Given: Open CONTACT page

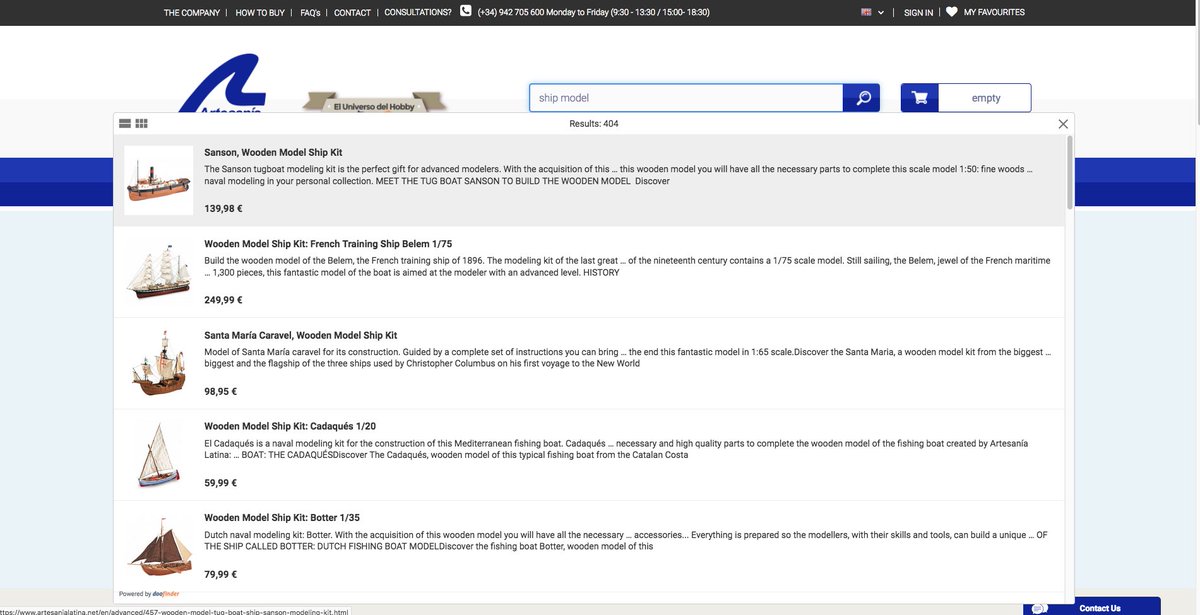Looking at the screenshot, I should pyautogui.click(x=352, y=13).
